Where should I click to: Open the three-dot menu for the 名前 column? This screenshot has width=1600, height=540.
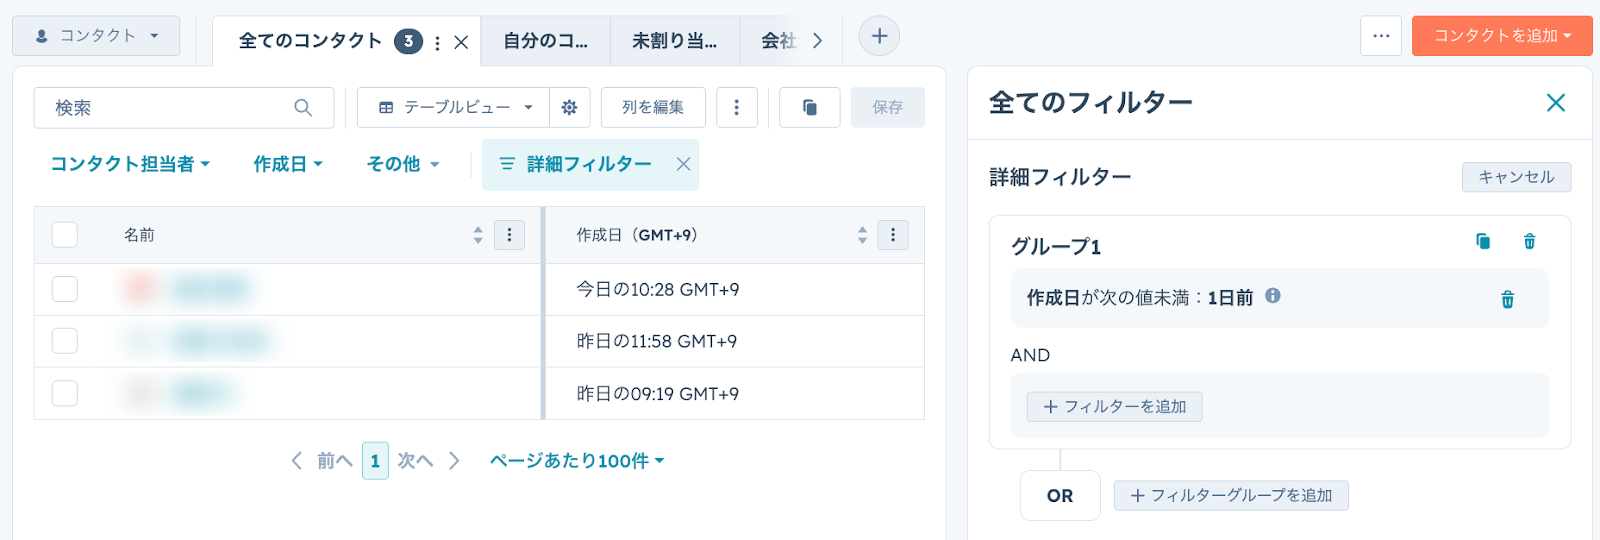(x=509, y=235)
